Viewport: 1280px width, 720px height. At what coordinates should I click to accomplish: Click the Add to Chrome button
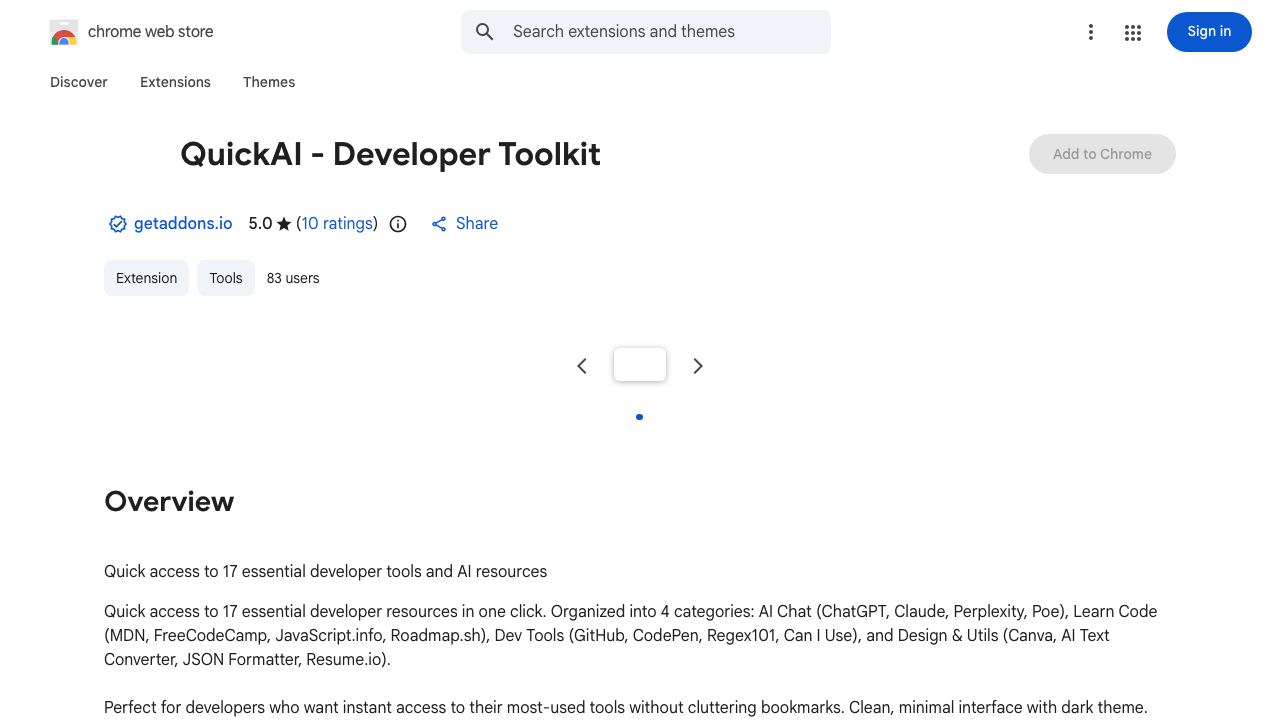click(x=1102, y=154)
